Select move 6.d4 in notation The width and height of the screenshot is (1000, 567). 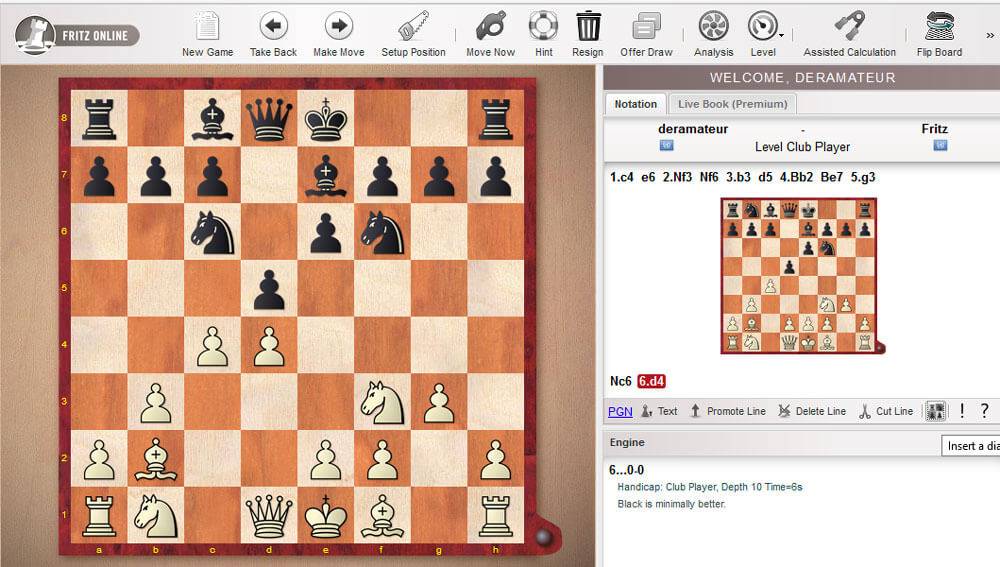652,381
